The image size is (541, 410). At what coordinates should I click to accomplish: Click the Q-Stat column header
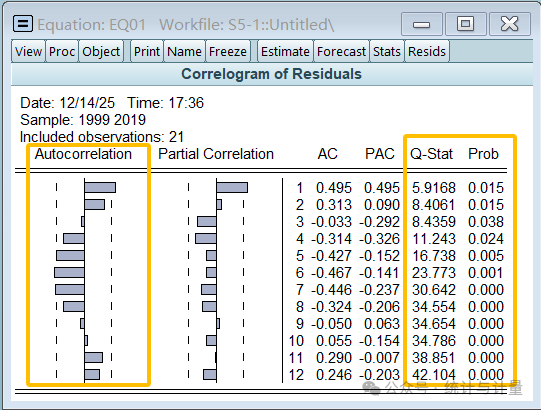431,154
